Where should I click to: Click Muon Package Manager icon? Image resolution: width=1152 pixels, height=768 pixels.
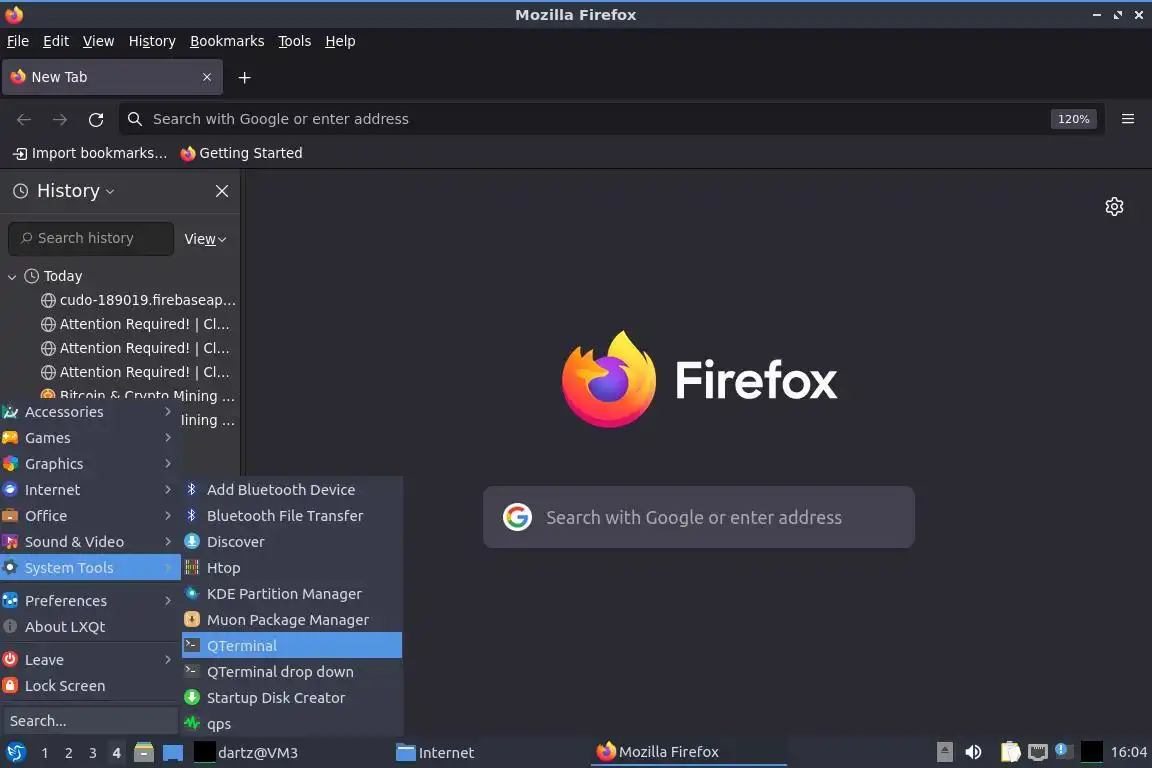tap(192, 620)
